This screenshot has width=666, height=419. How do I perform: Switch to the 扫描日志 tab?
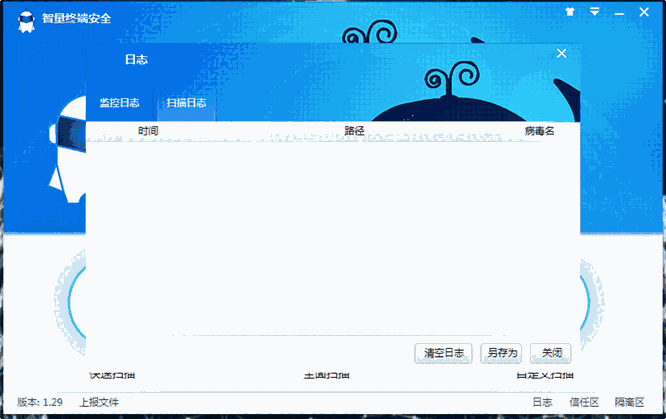(x=186, y=102)
